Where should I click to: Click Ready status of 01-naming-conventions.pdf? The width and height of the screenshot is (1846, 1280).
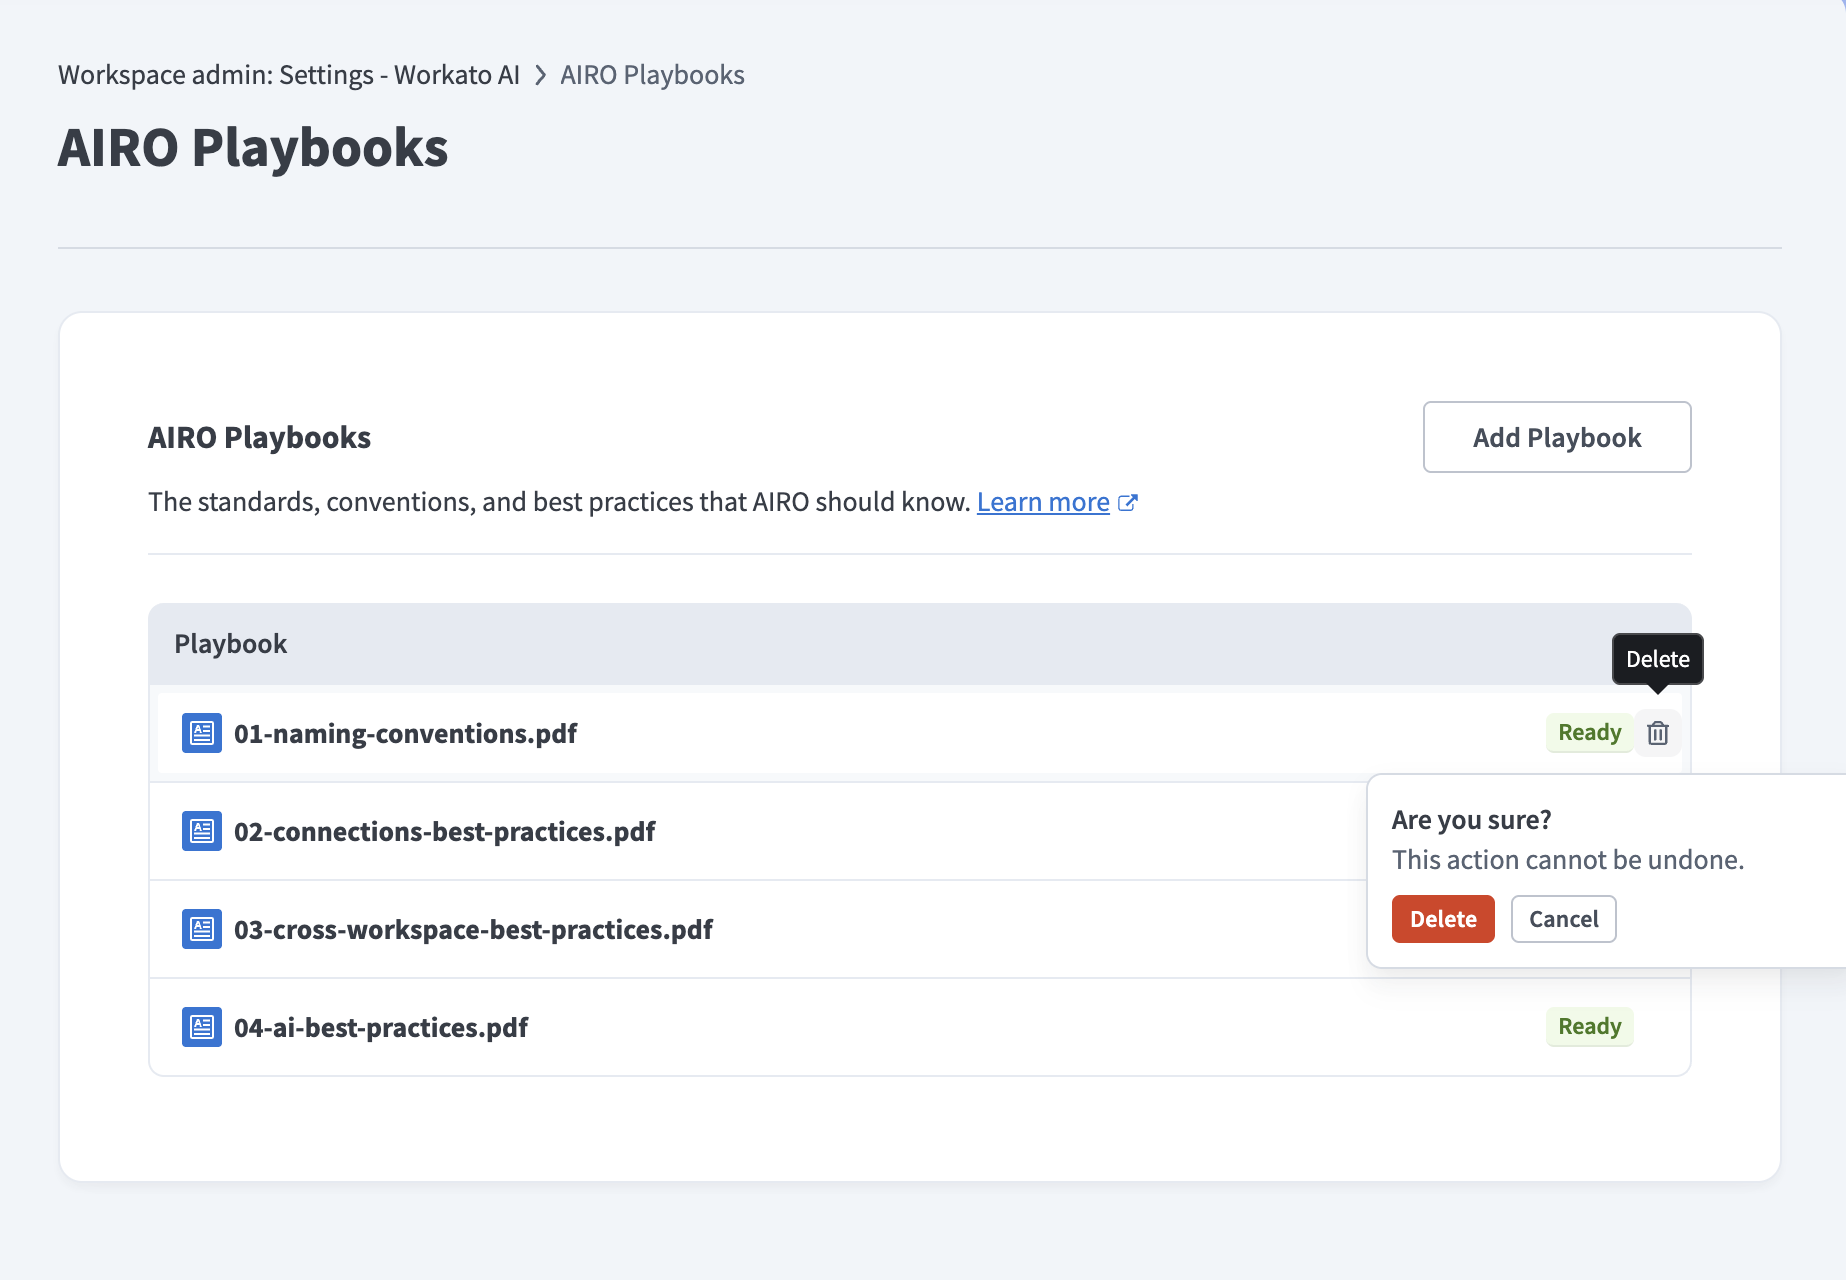[x=1590, y=733]
